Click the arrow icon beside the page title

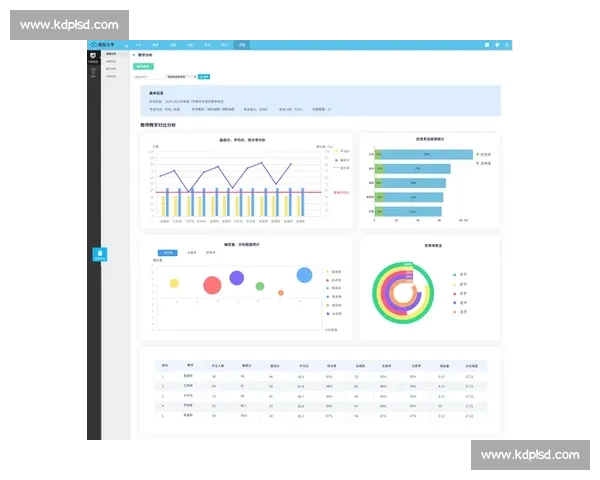pos(135,55)
